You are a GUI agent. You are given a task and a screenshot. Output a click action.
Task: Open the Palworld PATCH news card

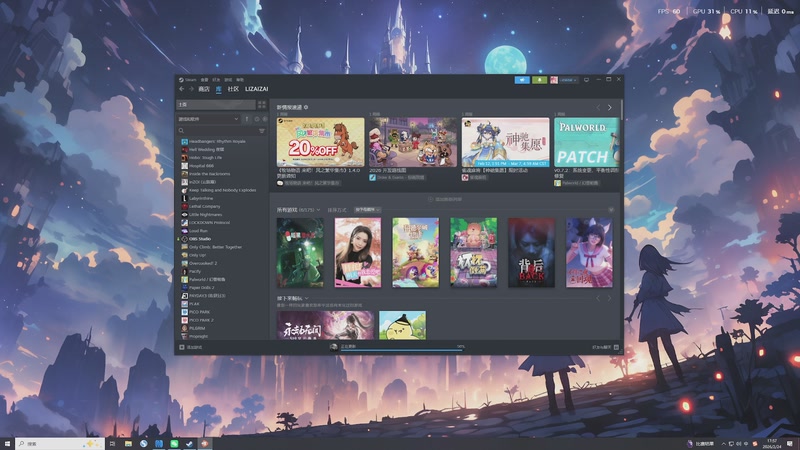click(x=587, y=142)
